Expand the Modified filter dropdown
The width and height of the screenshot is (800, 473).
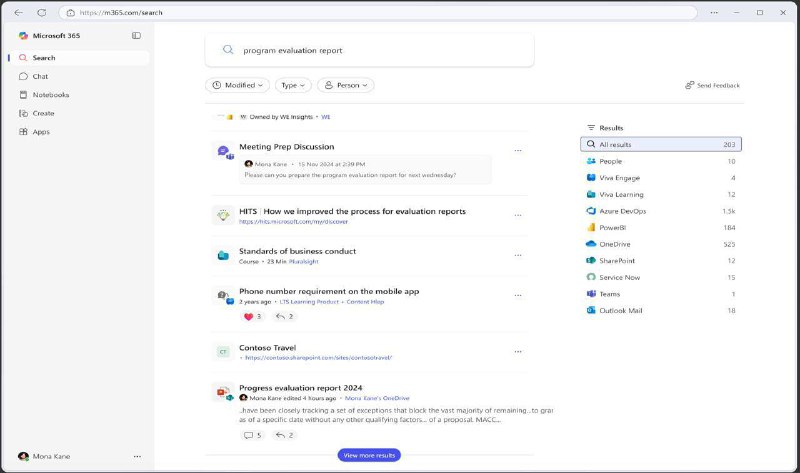click(x=239, y=85)
